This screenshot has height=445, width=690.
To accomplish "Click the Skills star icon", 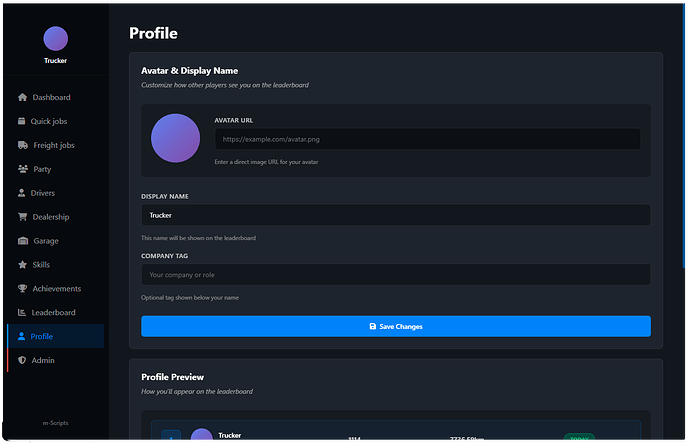I will (x=22, y=265).
